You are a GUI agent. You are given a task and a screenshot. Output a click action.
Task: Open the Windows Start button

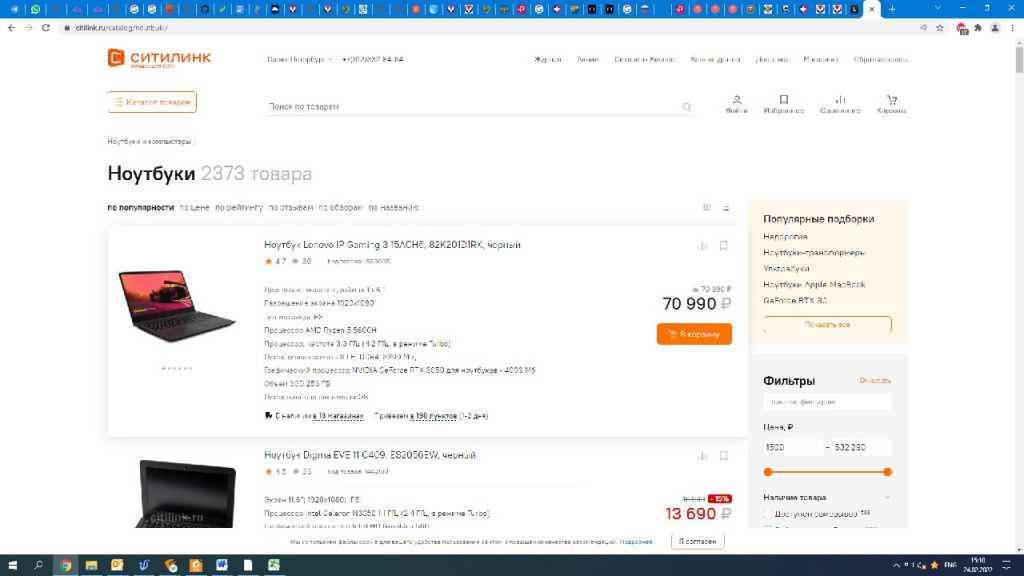(x=12, y=565)
